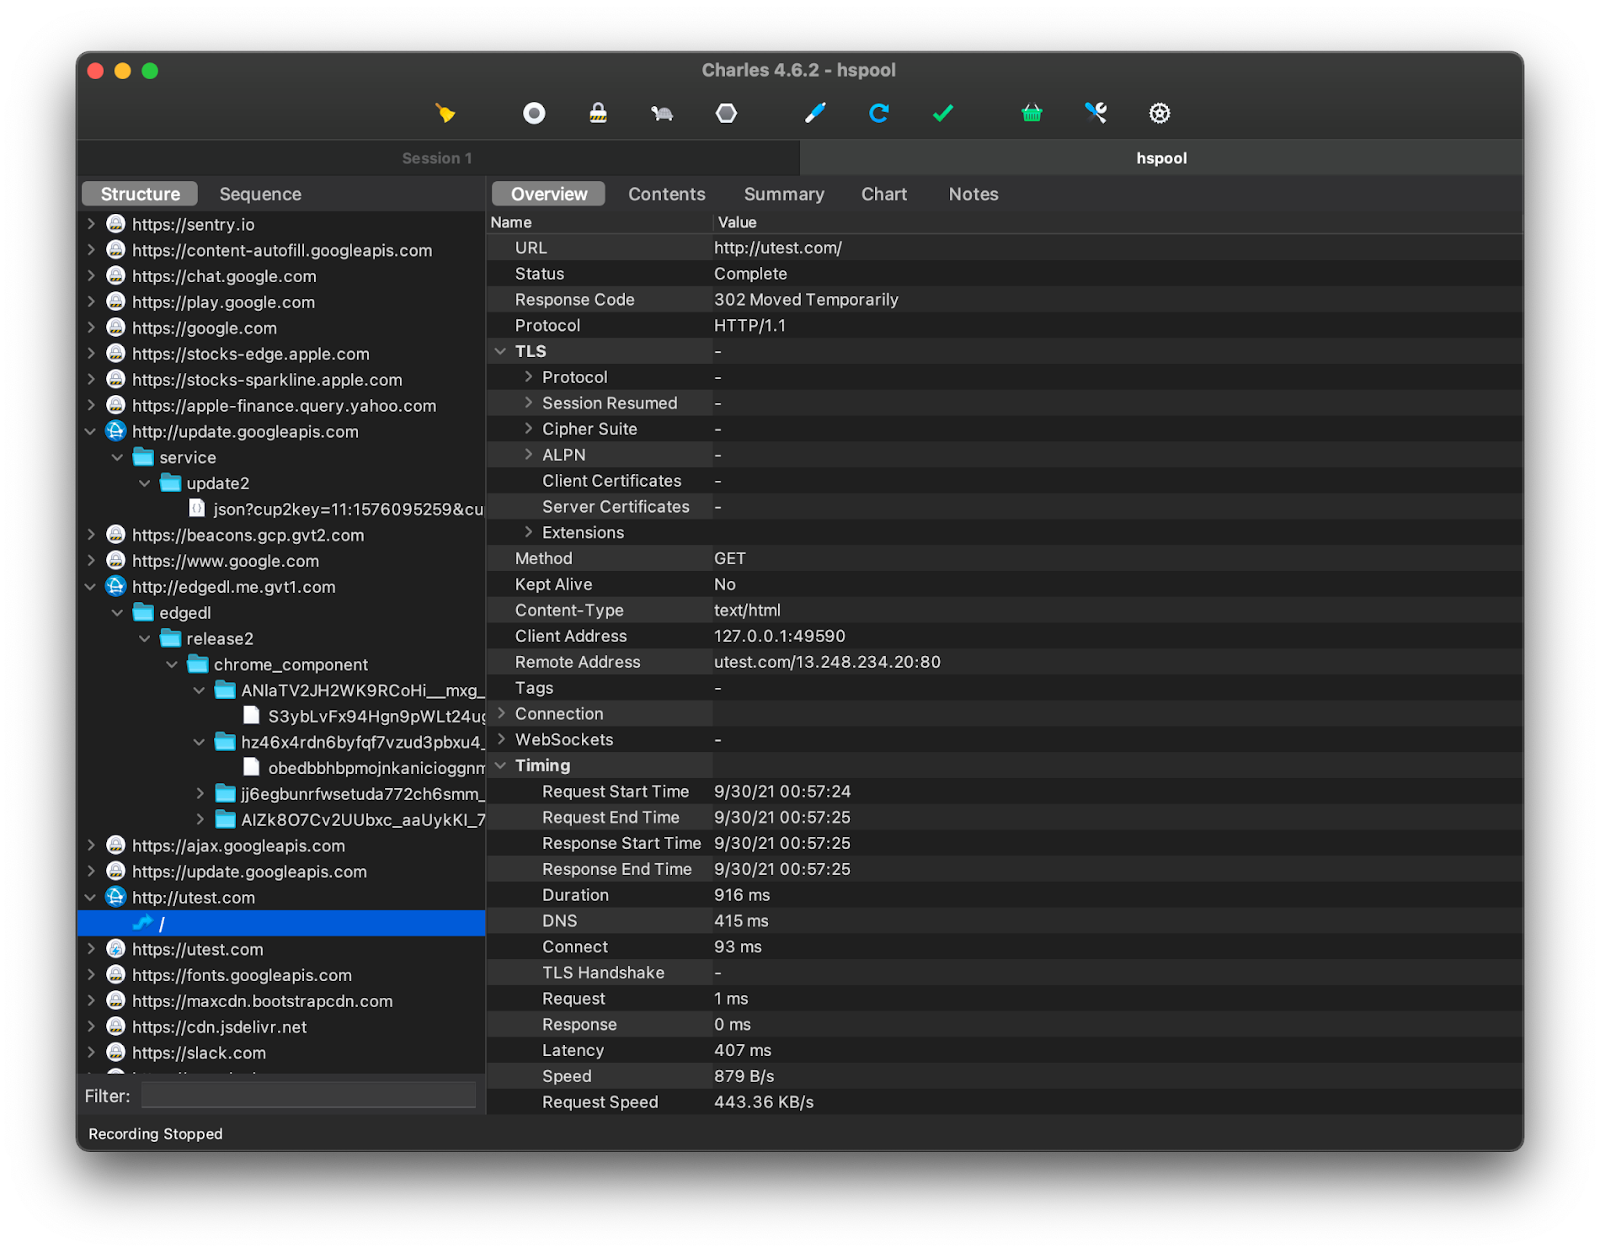1600x1252 pixels.
Task: Enable breakpoints using the hexagon icon
Action: tap(727, 113)
